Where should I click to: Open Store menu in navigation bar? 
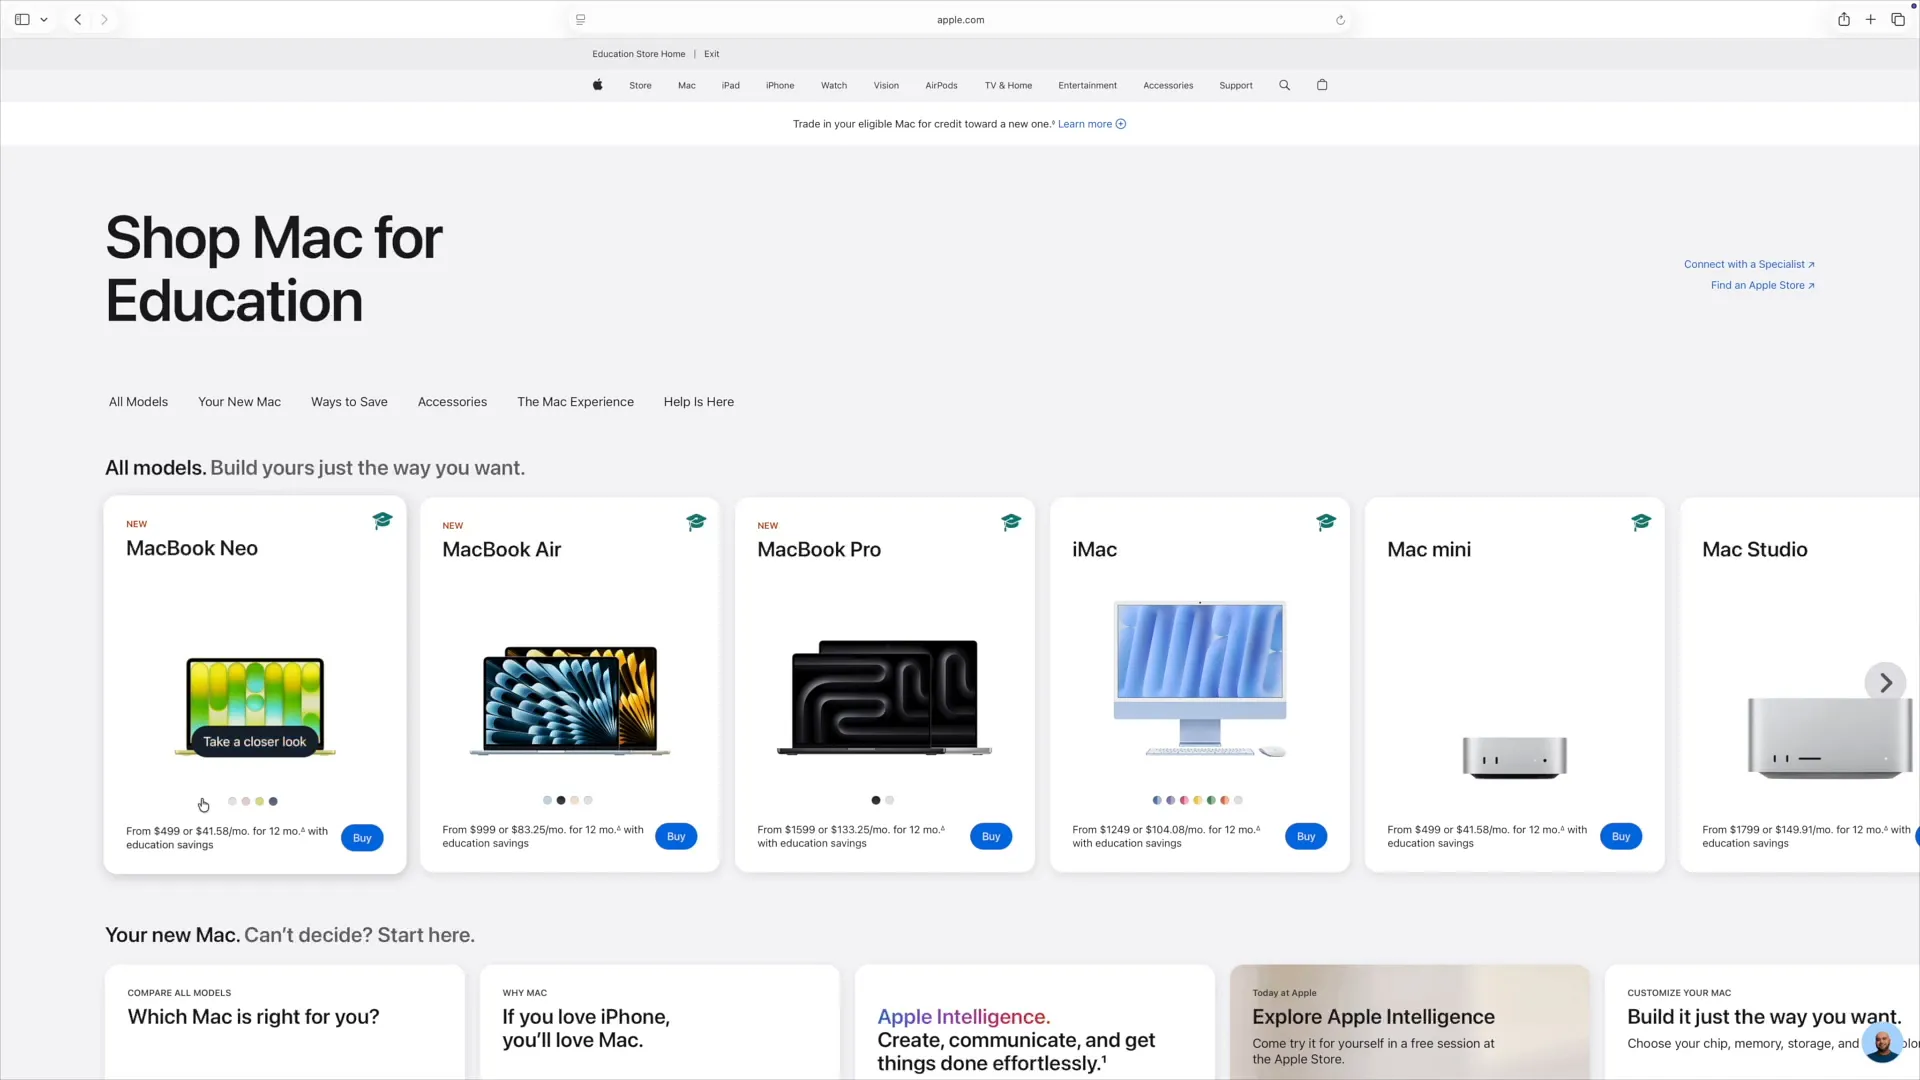(x=640, y=86)
